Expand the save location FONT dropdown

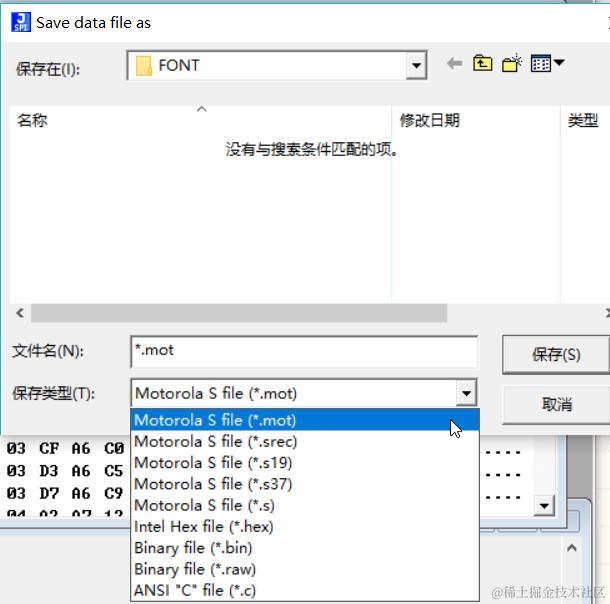tap(416, 65)
